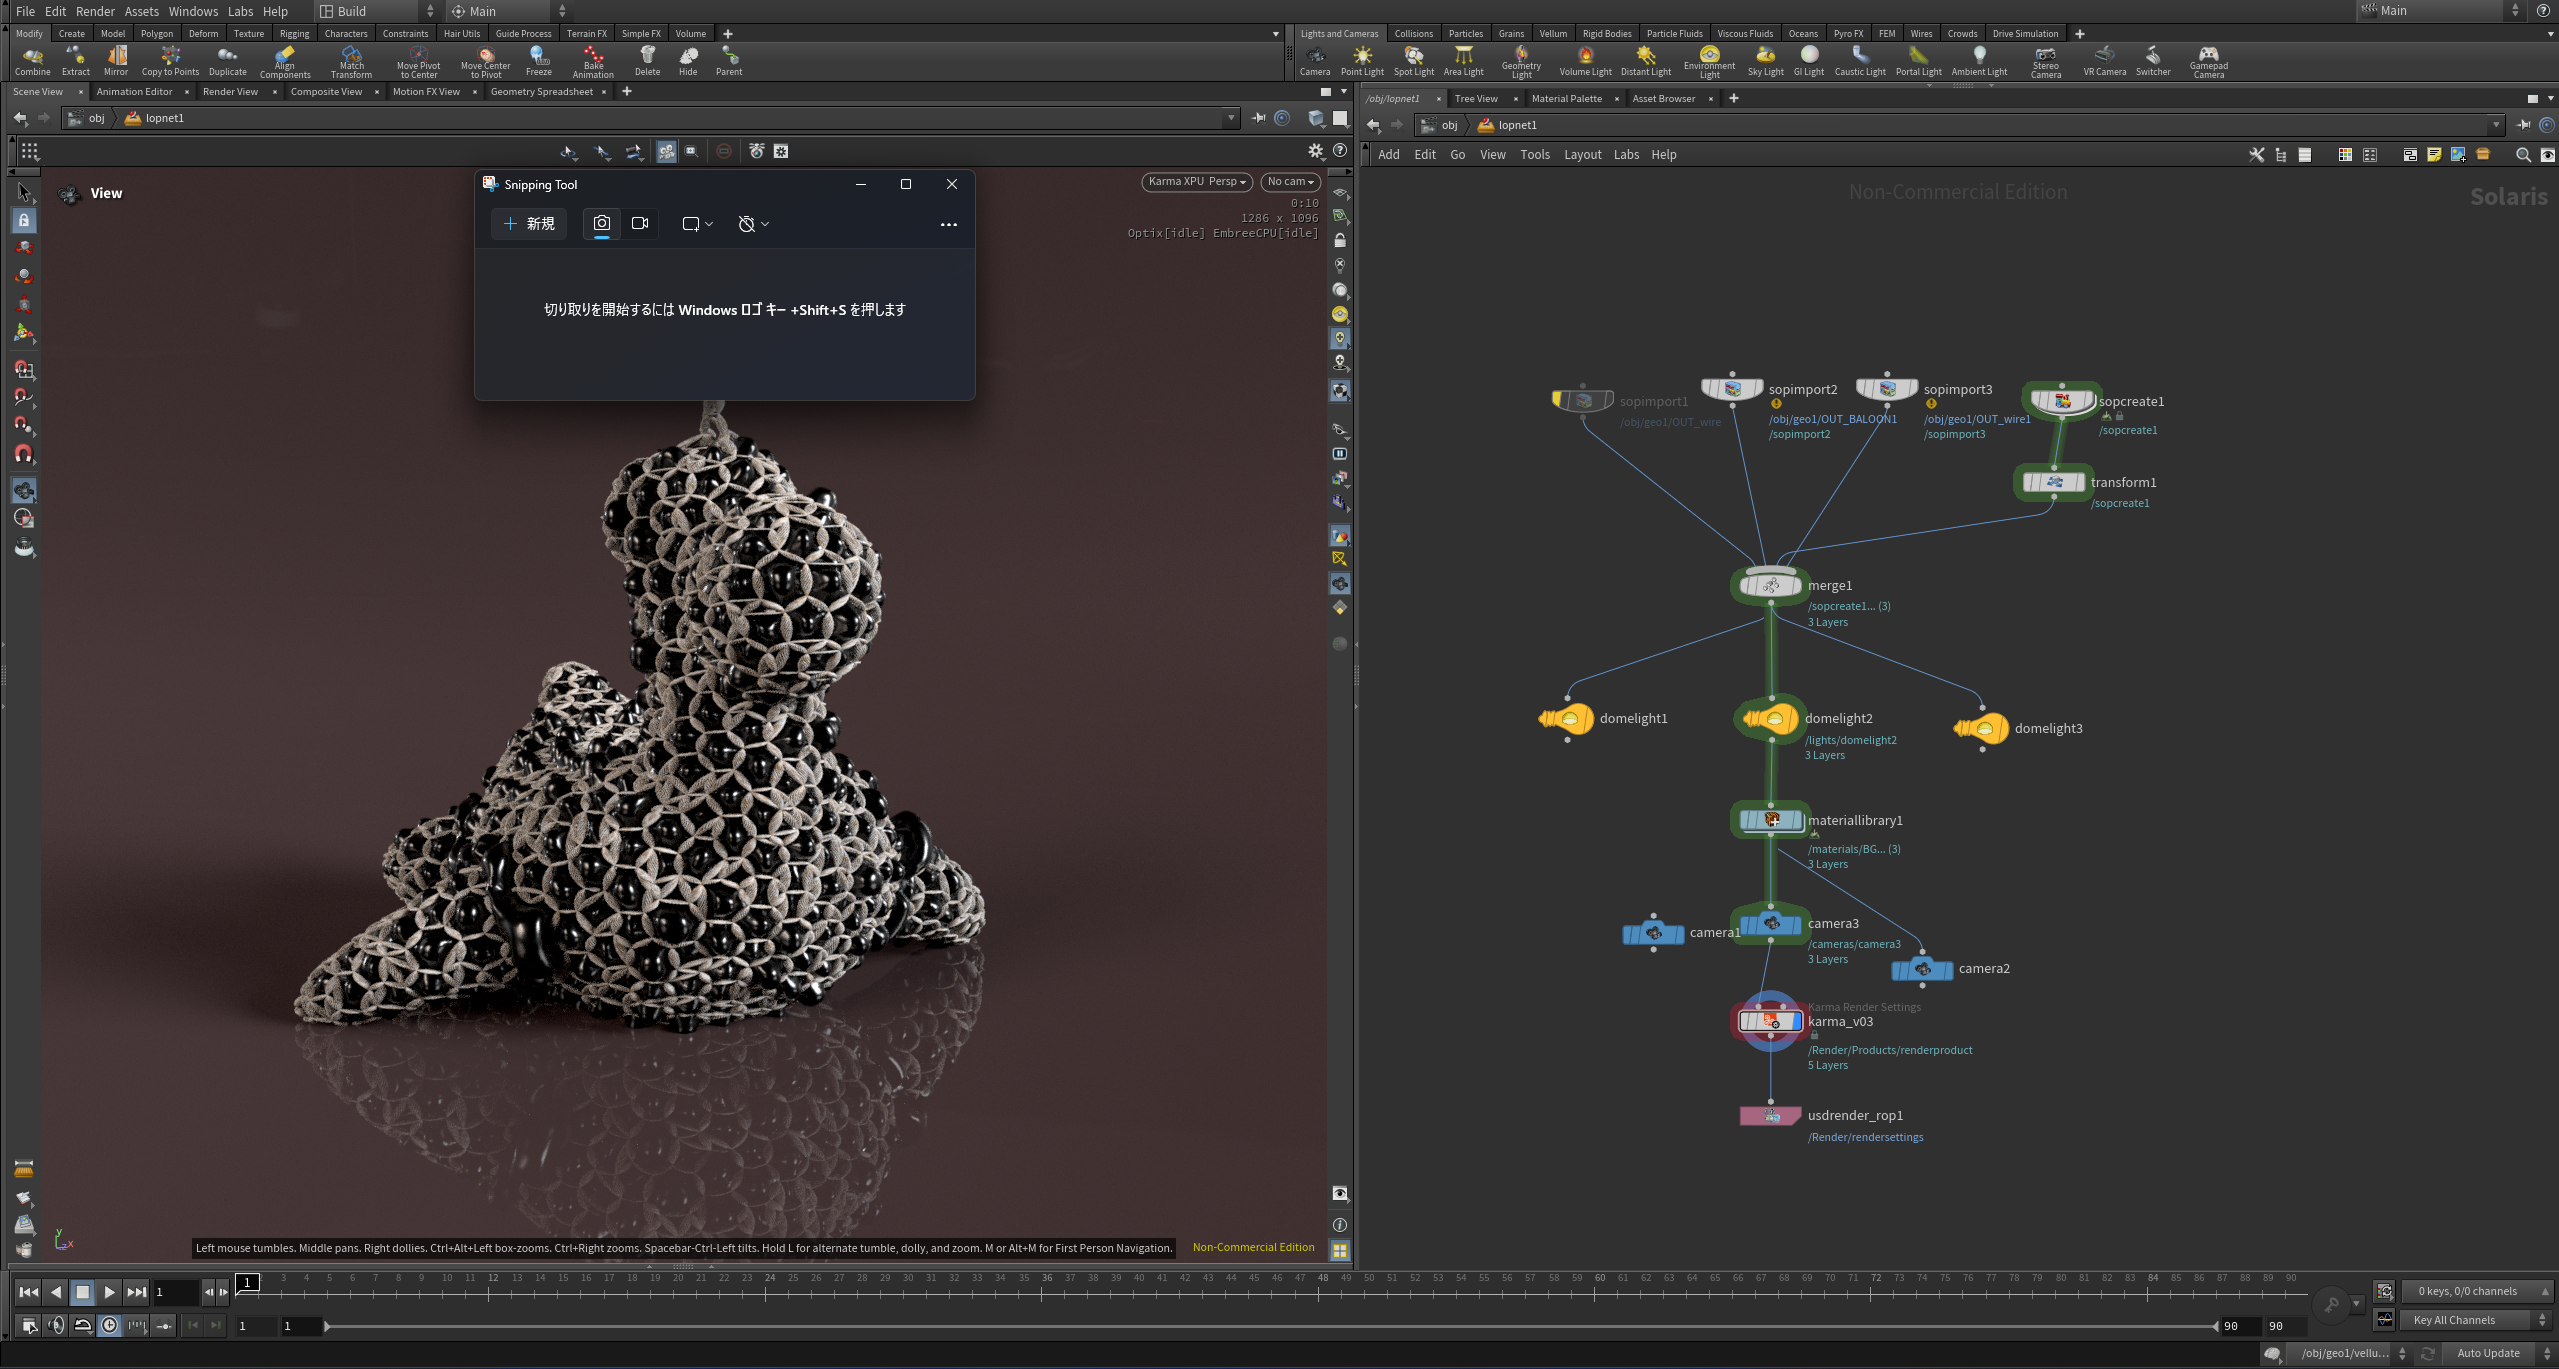Image resolution: width=2559 pixels, height=1369 pixels.
Task: Click frame 48 on the timeline
Action: tap(1322, 1284)
